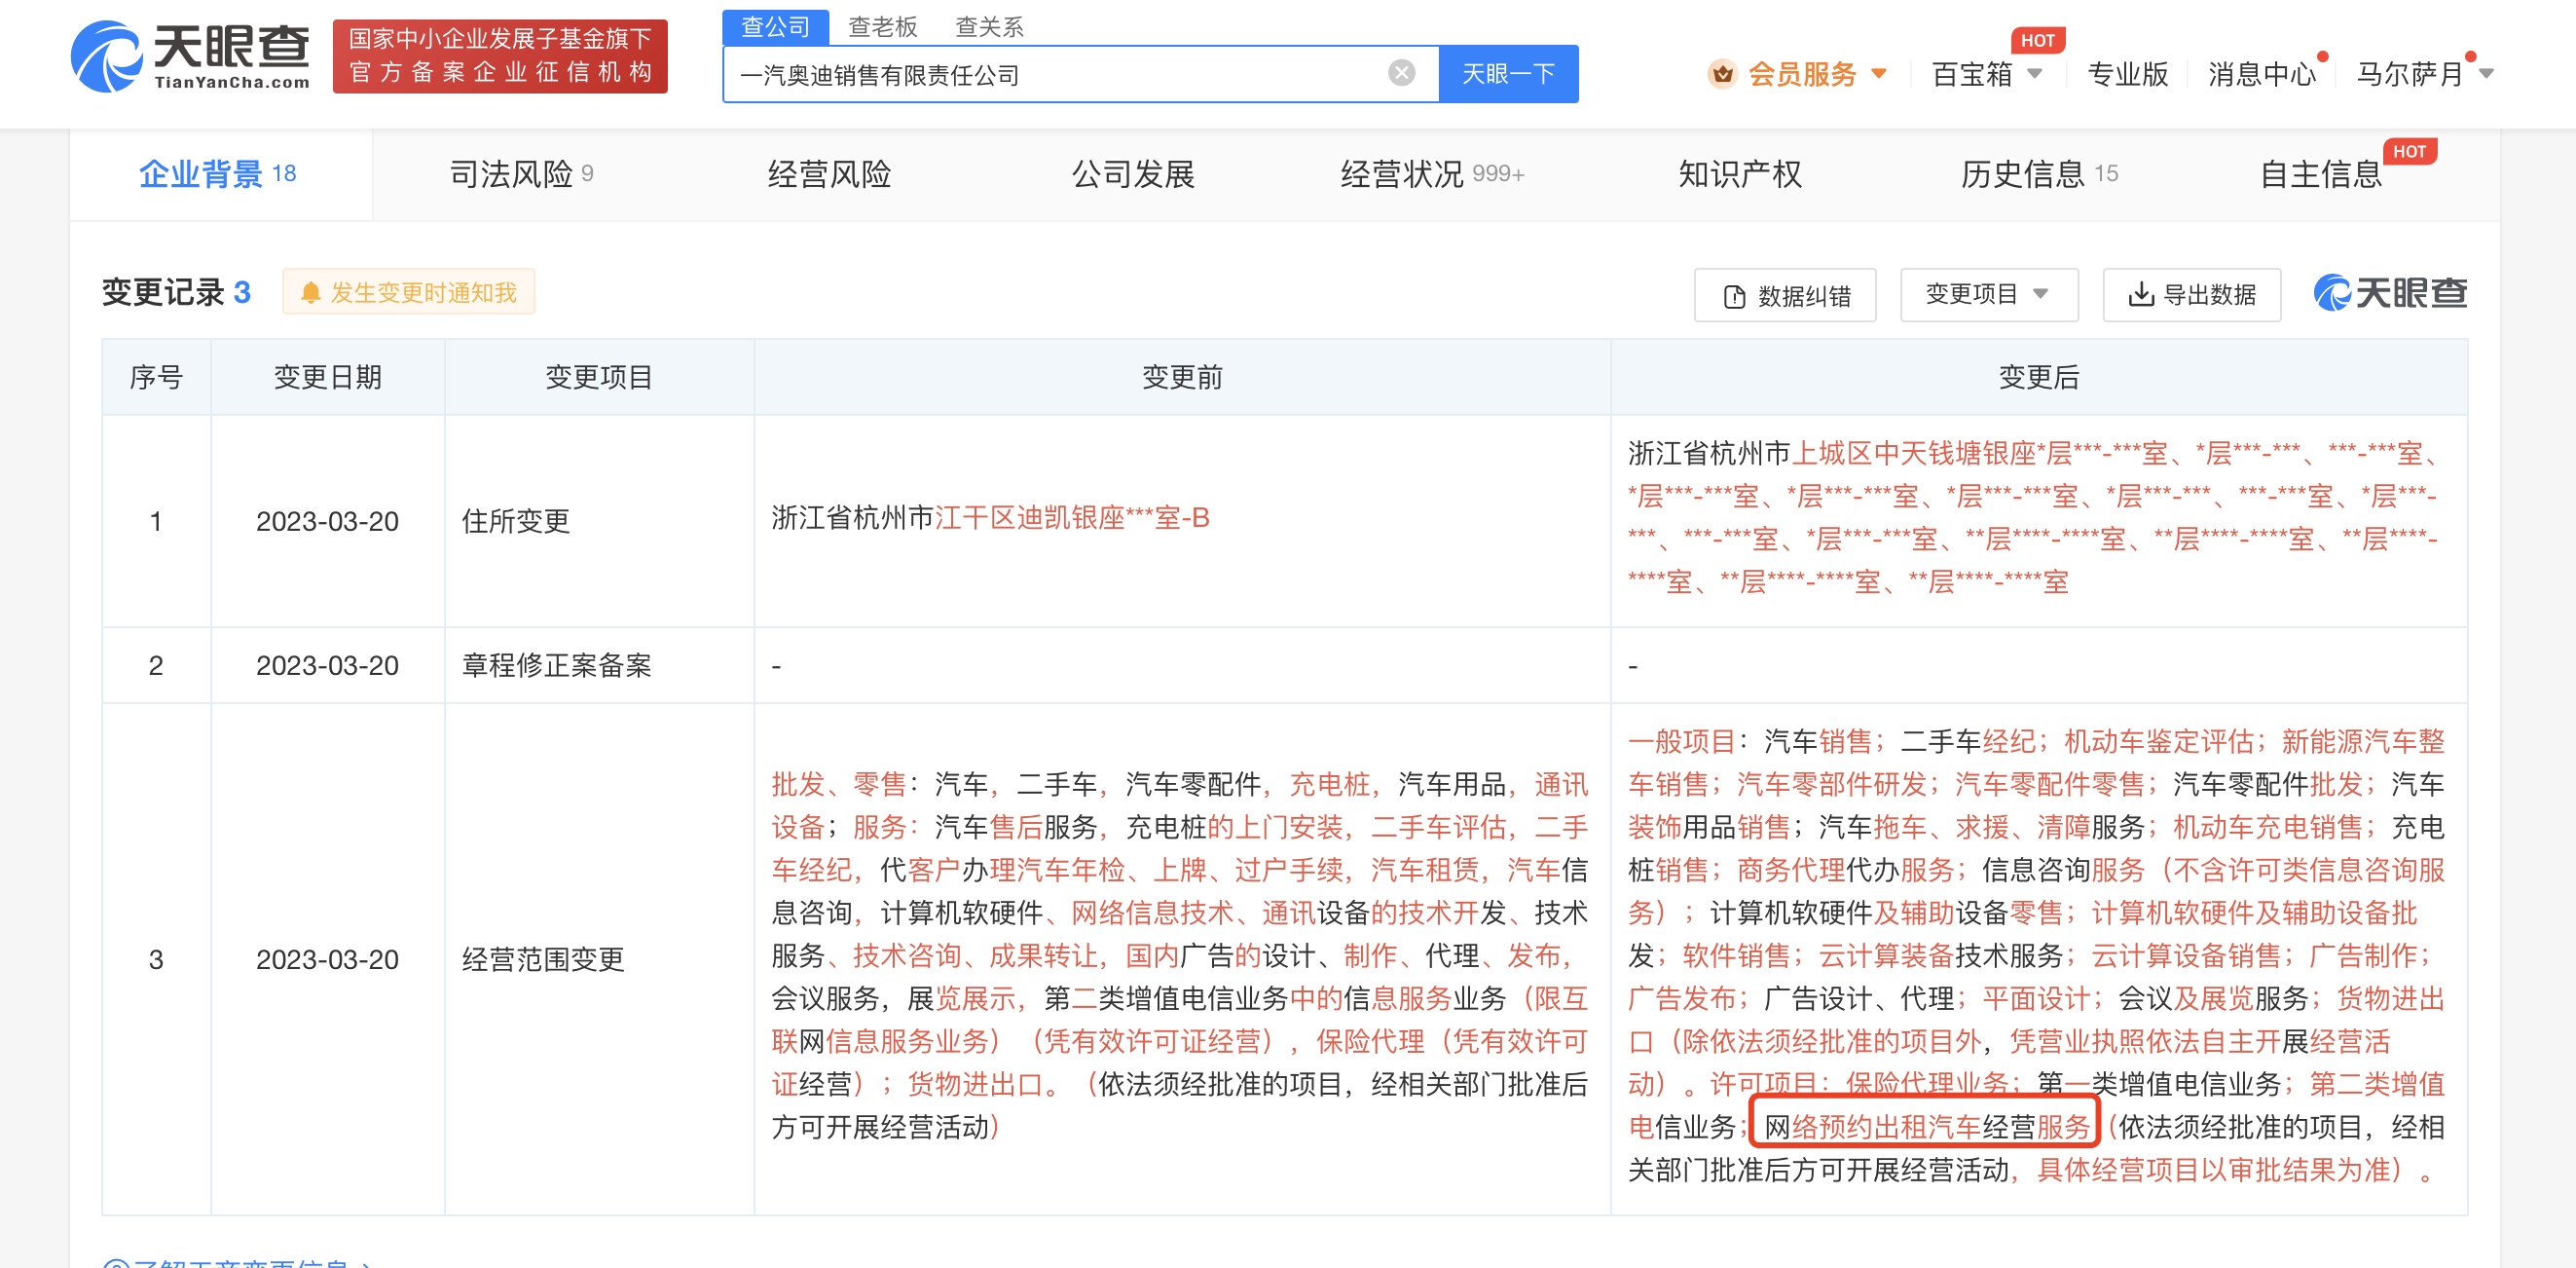
Task: Open the 企业背景 tab
Action: point(218,174)
